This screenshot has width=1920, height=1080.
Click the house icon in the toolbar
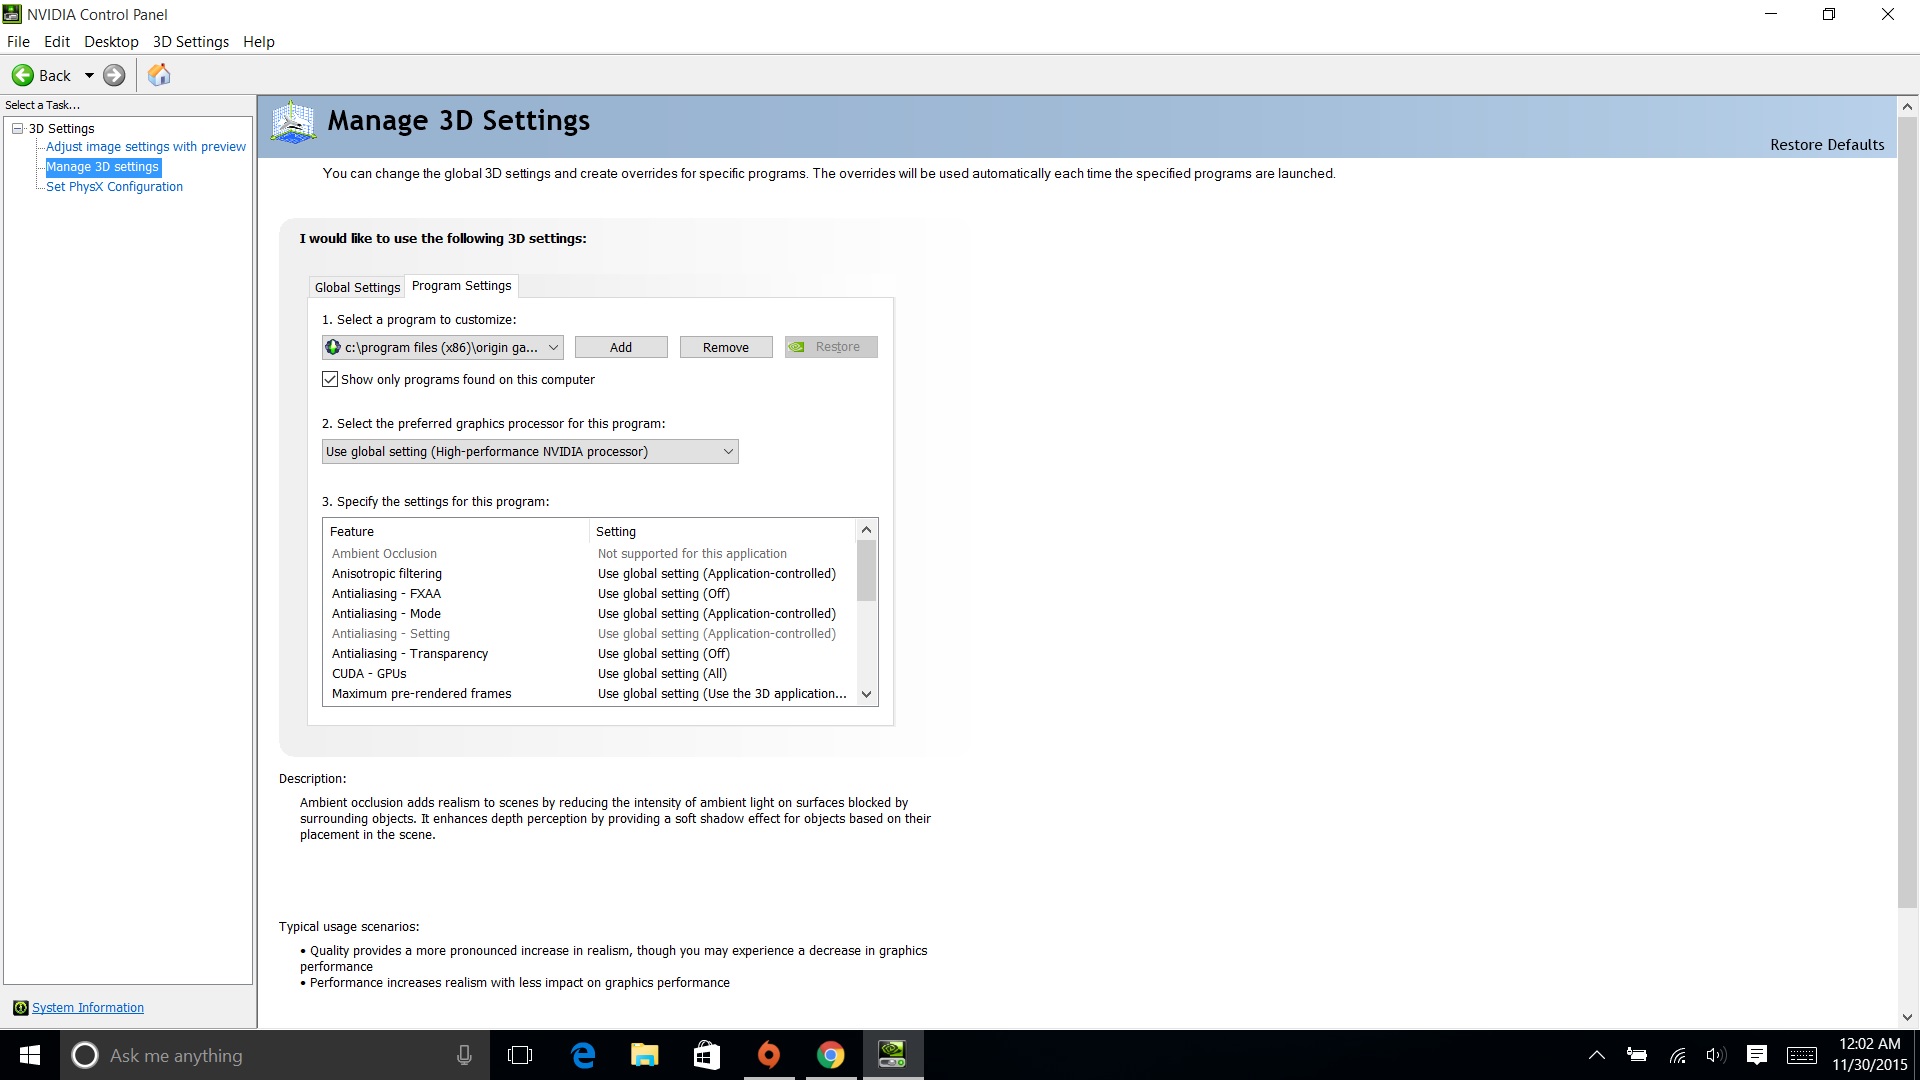point(158,75)
